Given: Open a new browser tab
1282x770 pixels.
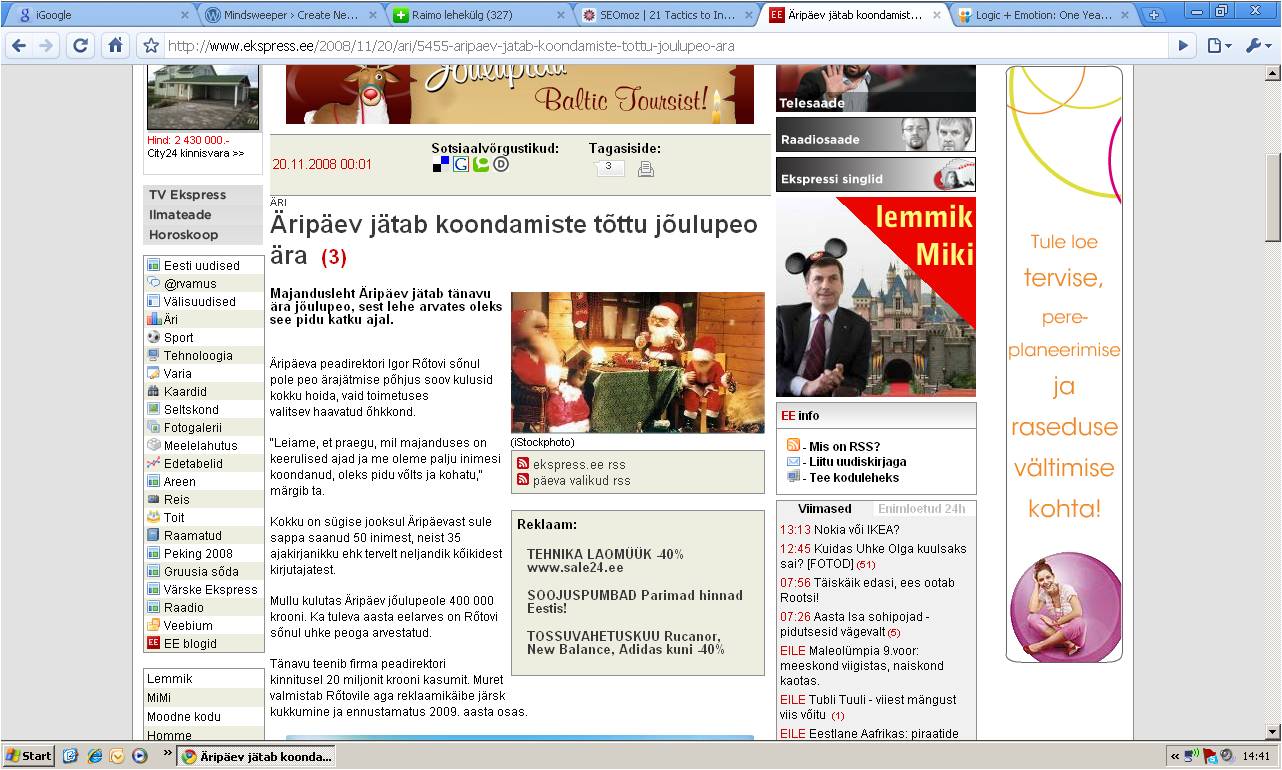Looking at the screenshot, I should pos(1154,15).
